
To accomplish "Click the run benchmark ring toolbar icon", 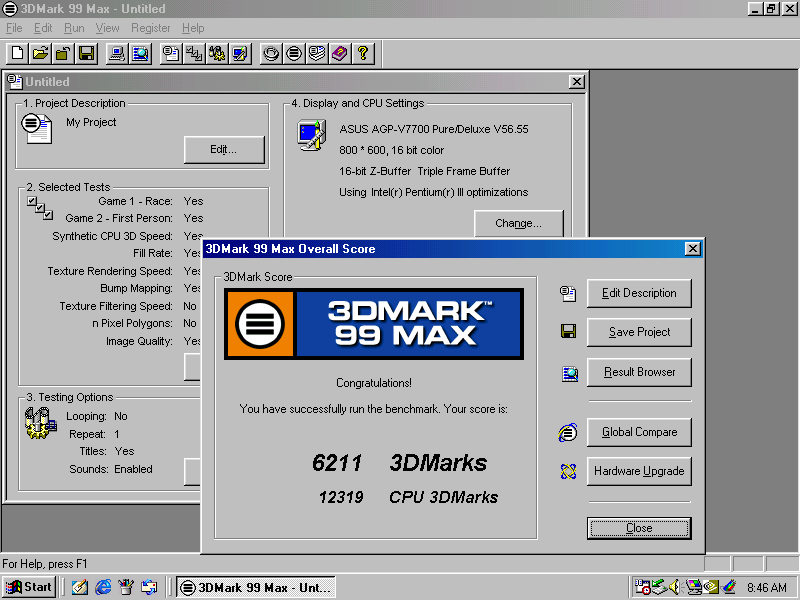I will 271,53.
